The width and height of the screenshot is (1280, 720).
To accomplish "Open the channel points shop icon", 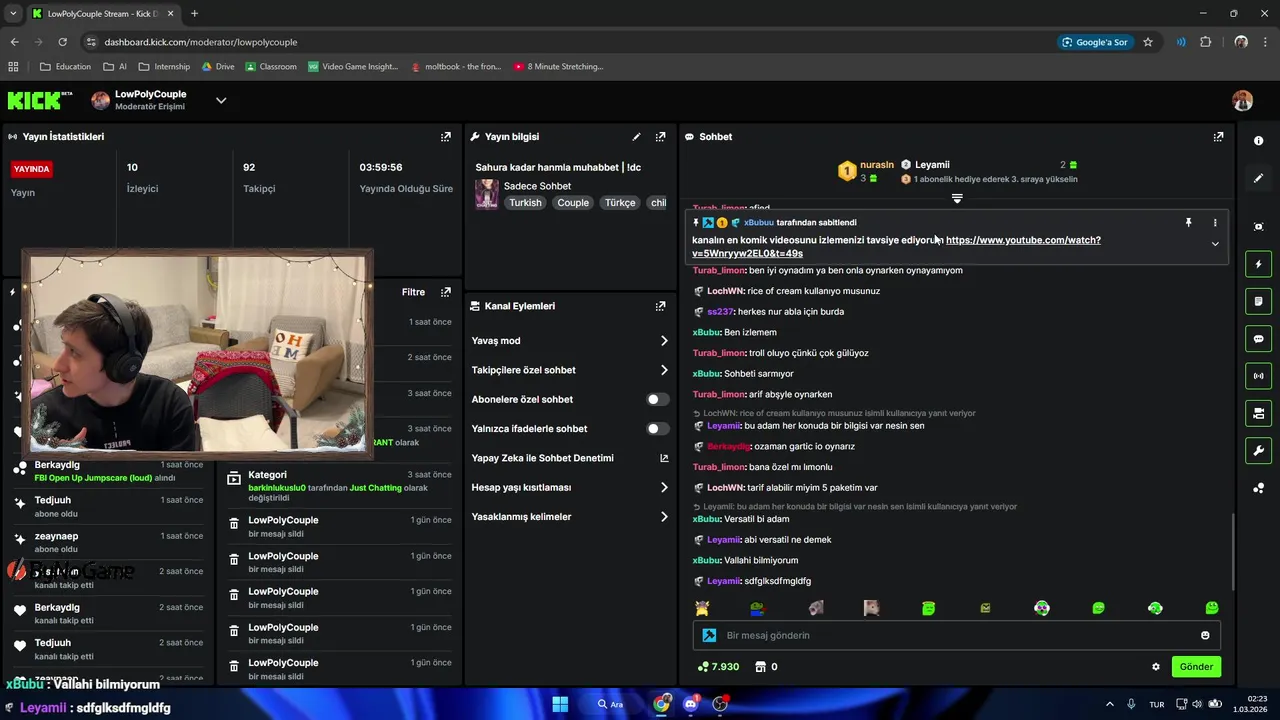I will pyautogui.click(x=760, y=667).
